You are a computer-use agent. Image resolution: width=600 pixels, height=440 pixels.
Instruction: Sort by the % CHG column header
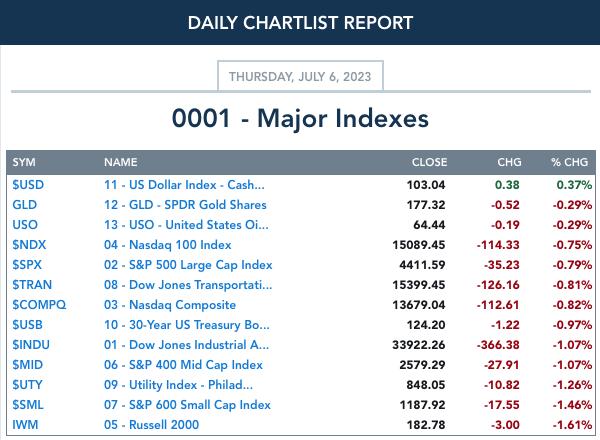click(x=569, y=162)
